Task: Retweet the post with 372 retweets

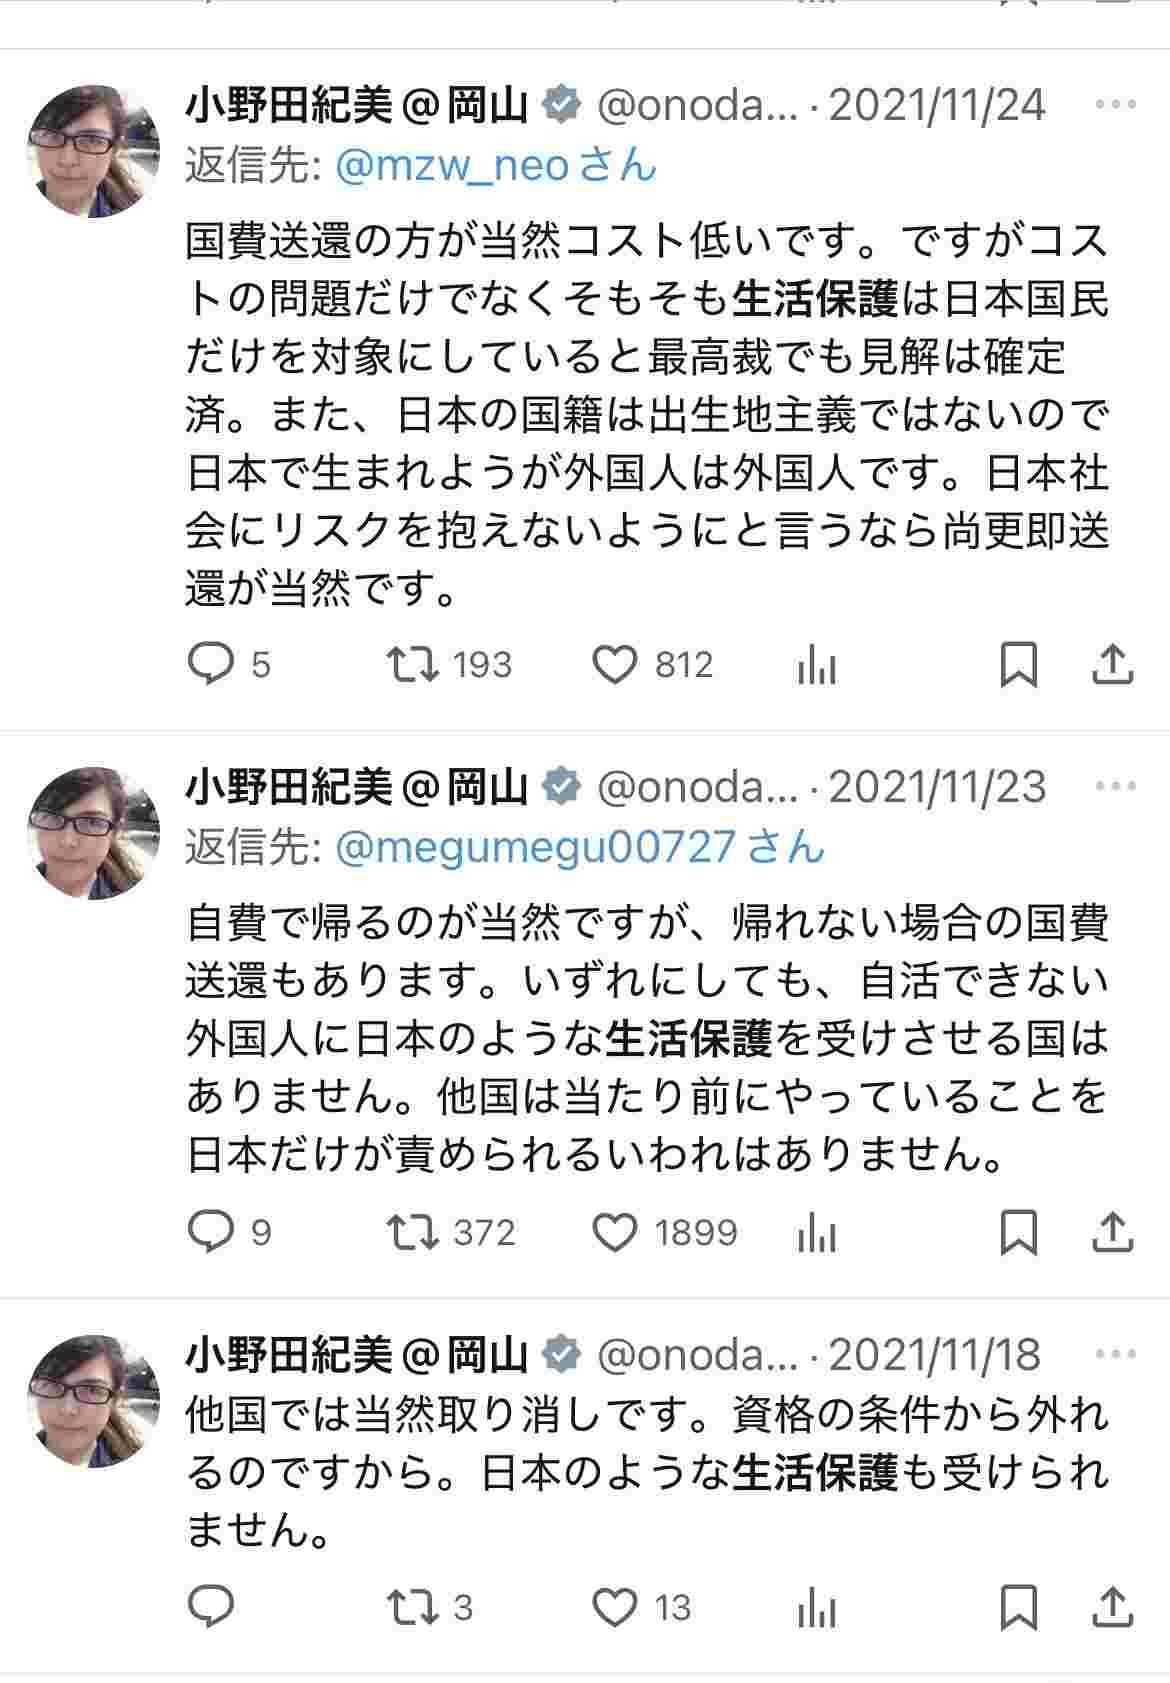Action: (413, 1232)
